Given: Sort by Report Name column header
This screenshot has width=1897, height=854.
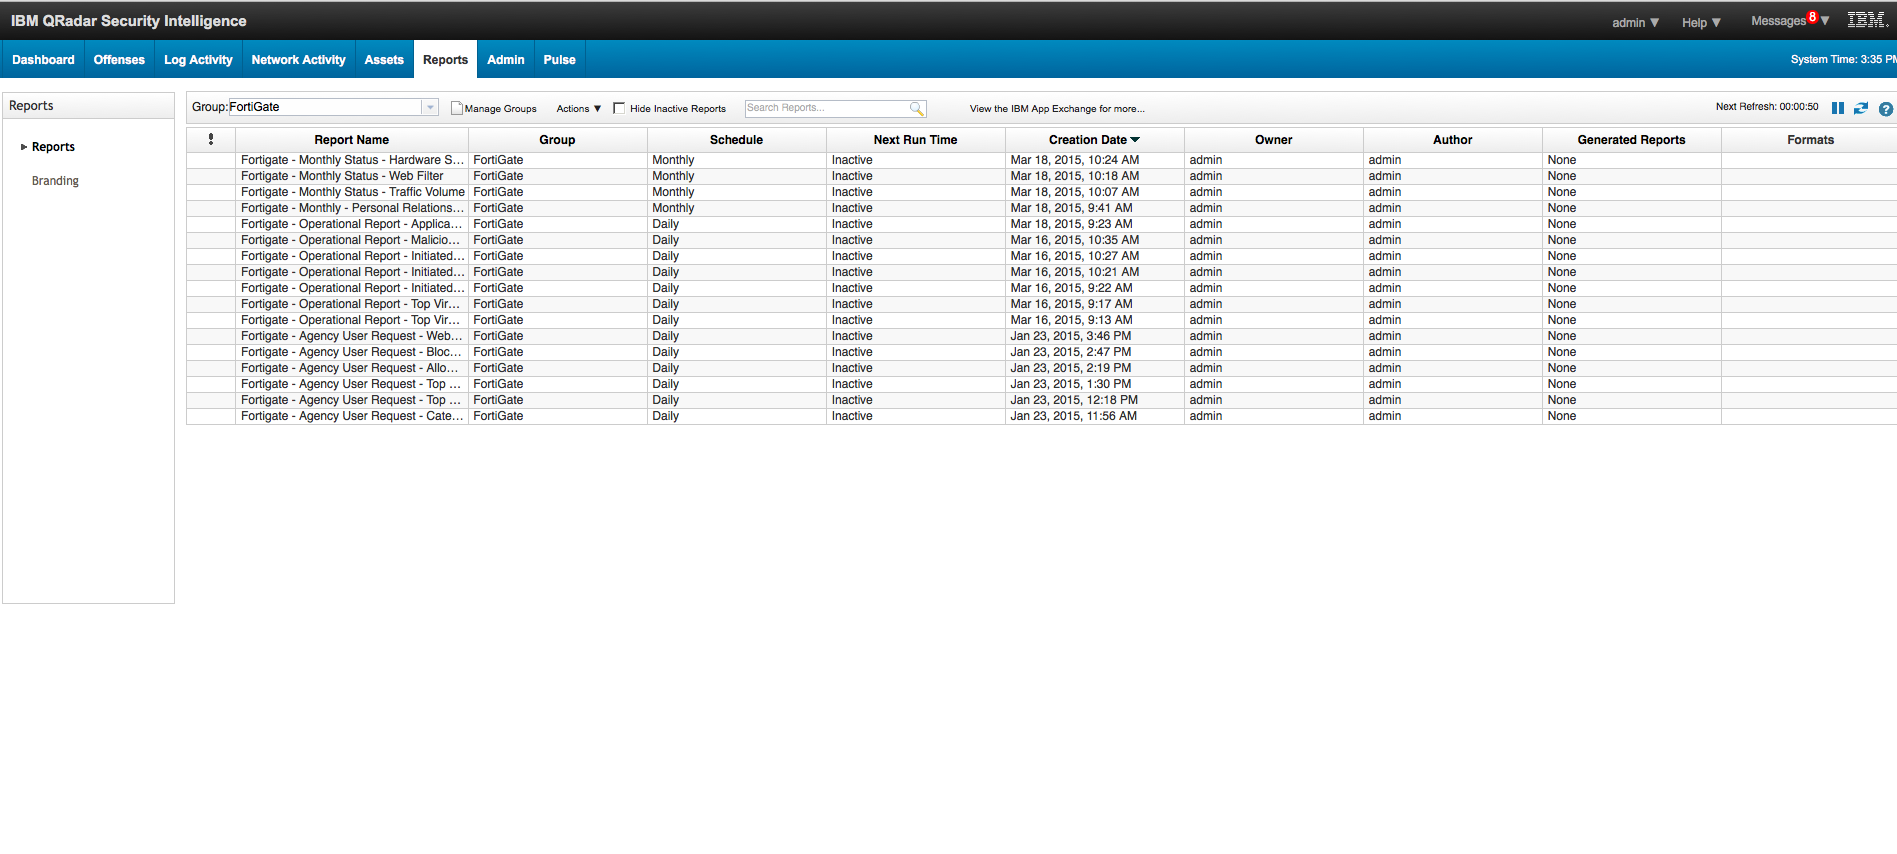Looking at the screenshot, I should point(352,140).
